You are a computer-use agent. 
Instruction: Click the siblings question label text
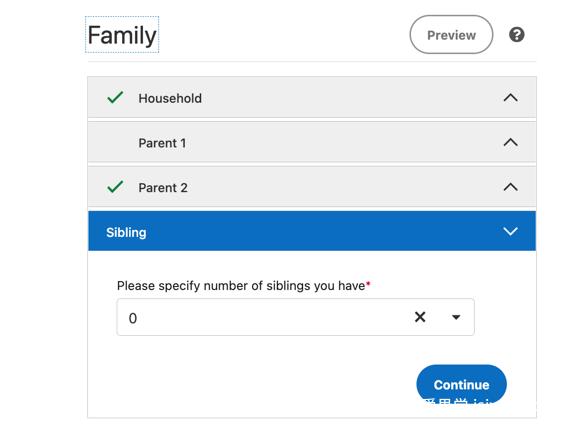243,286
